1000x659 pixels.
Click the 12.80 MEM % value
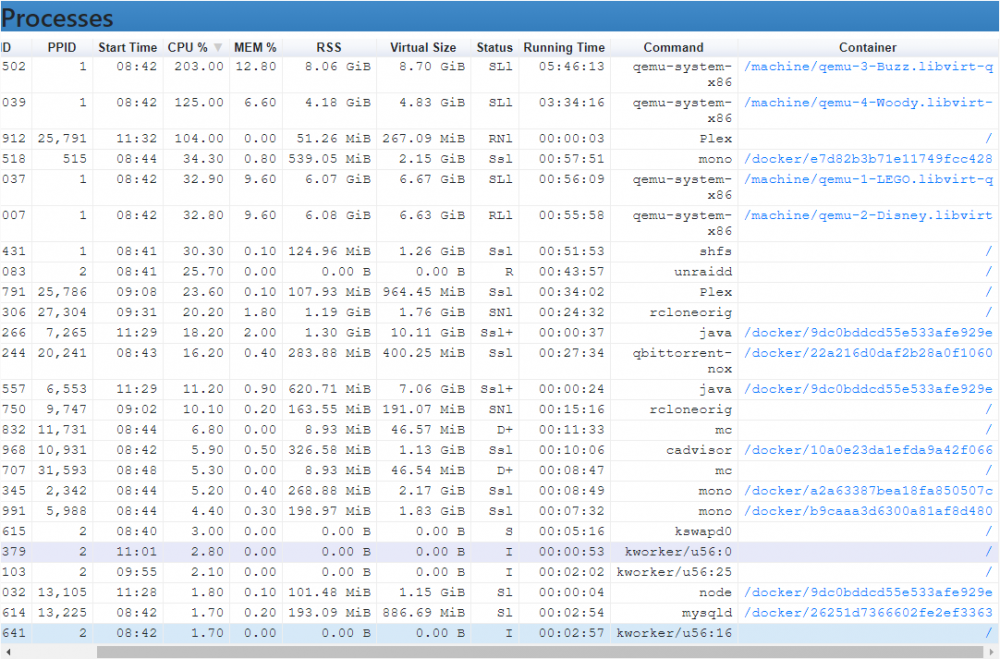tap(256, 66)
